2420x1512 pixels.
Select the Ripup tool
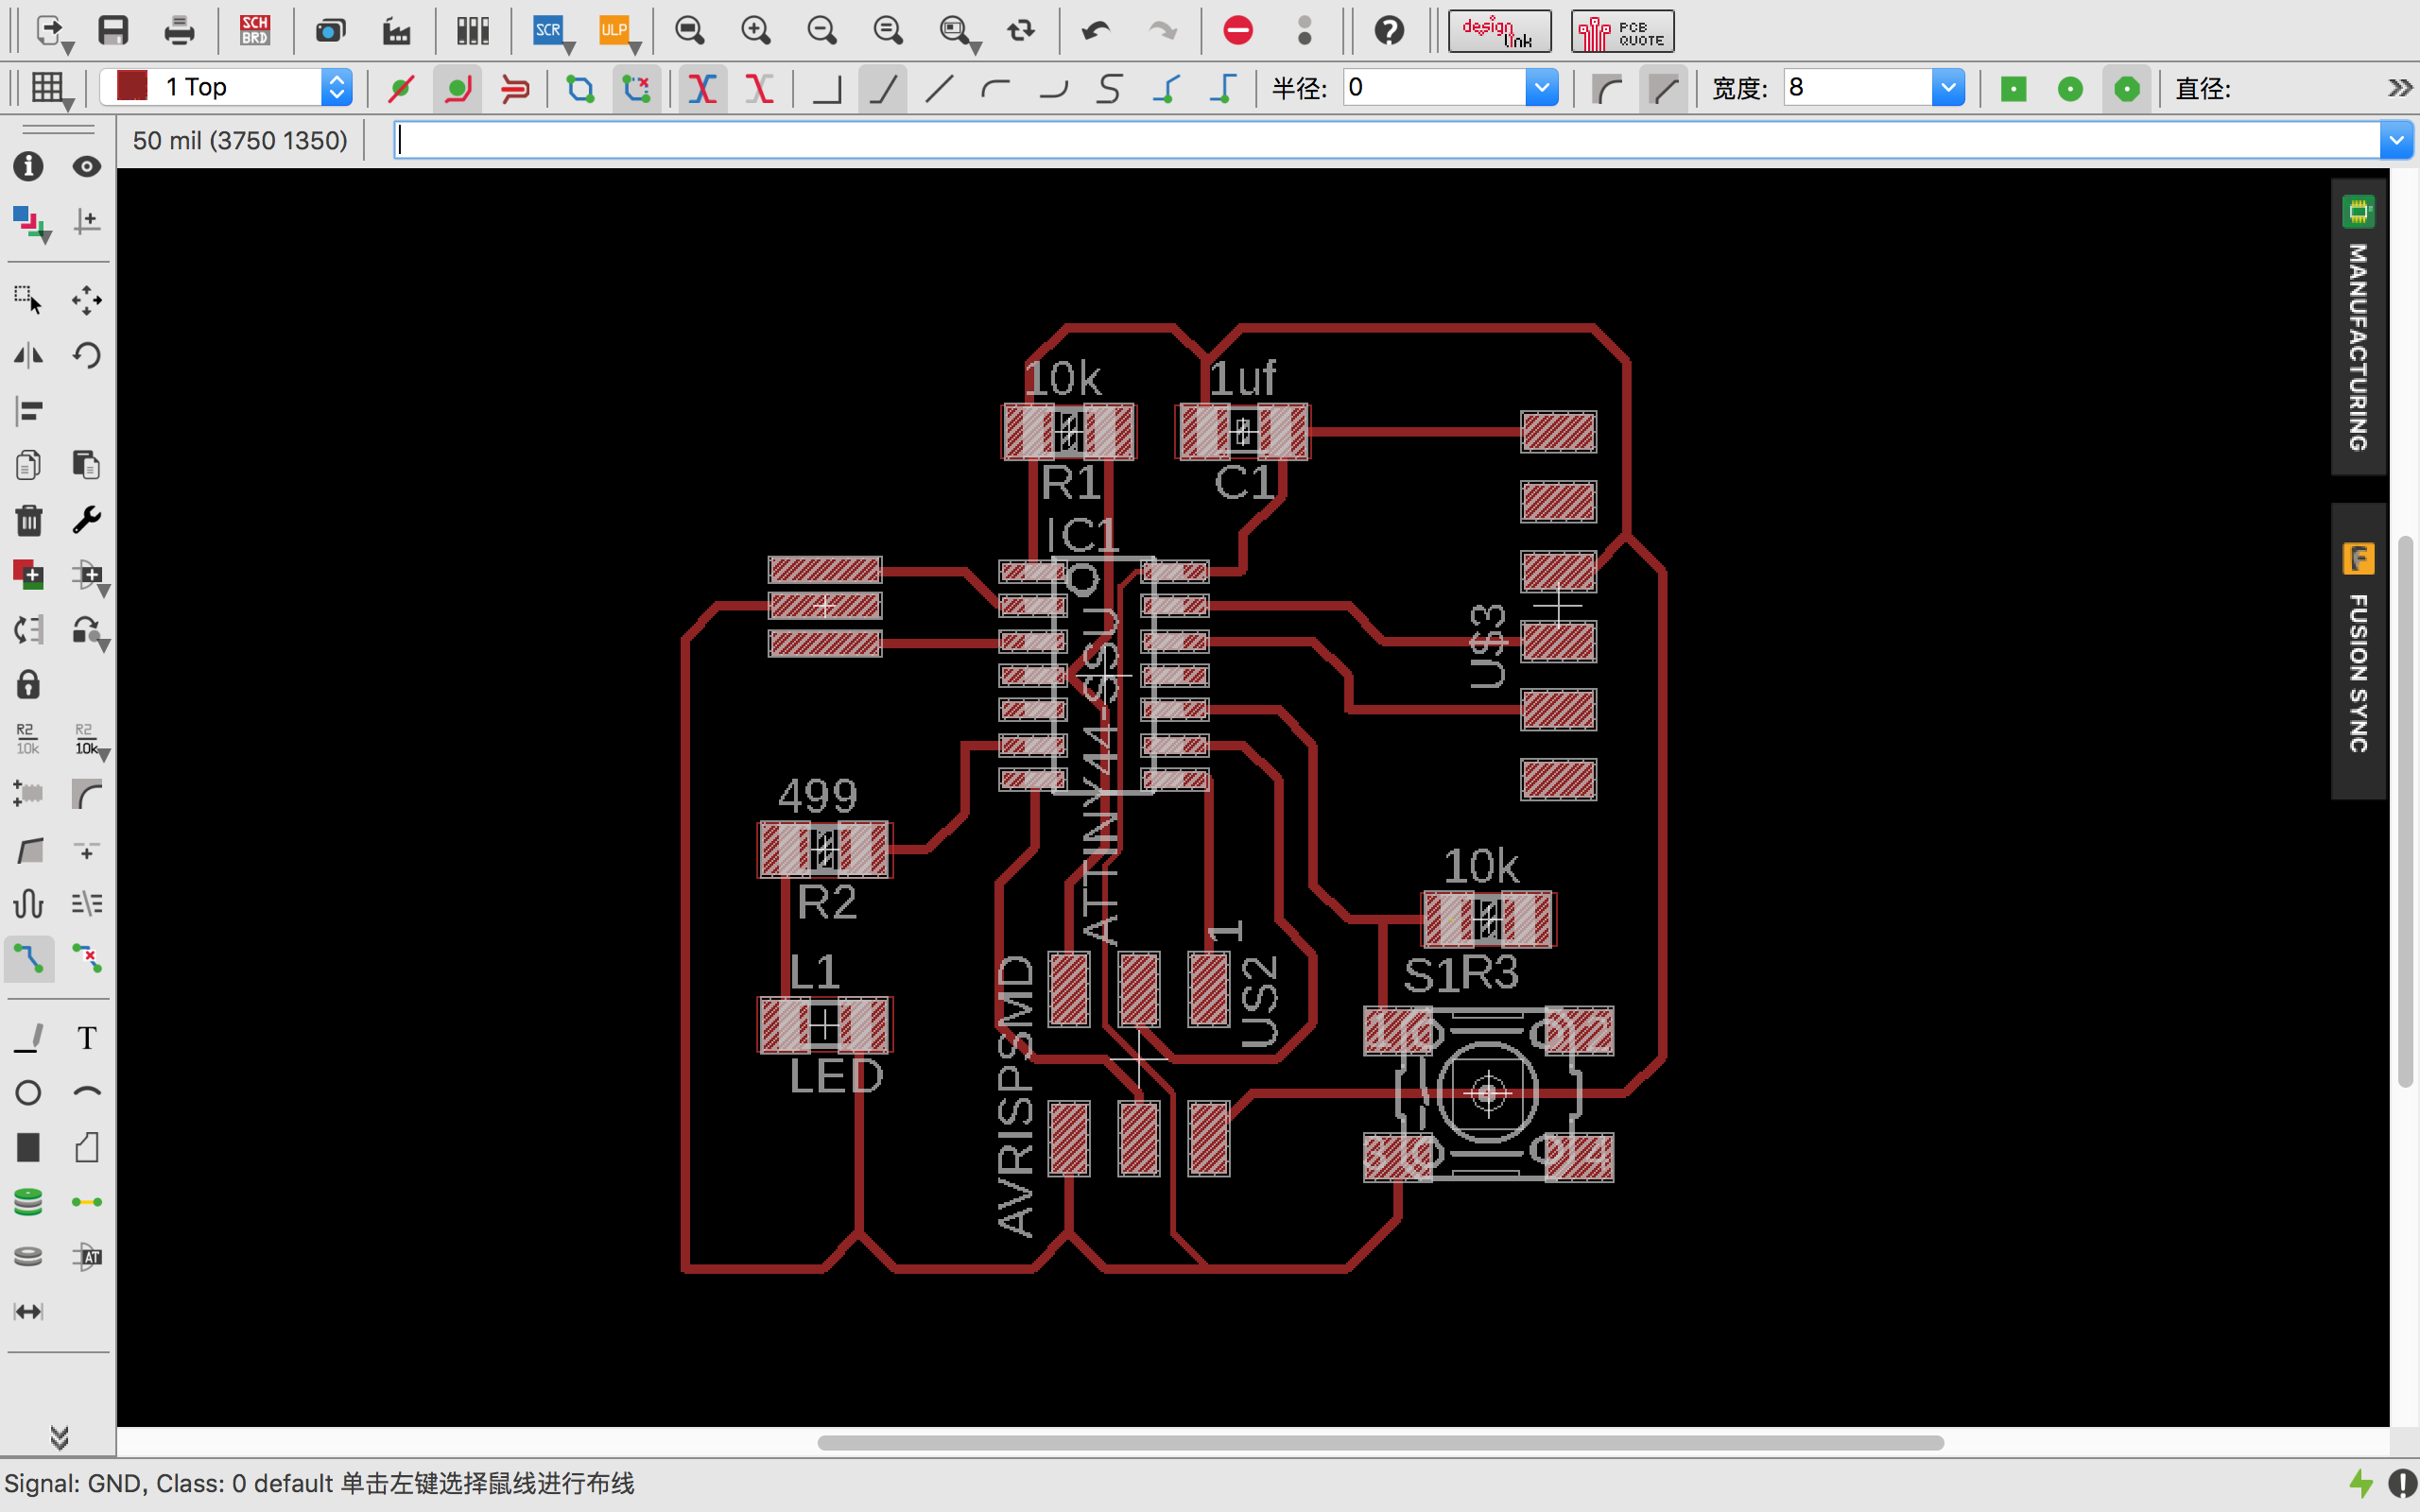87,959
